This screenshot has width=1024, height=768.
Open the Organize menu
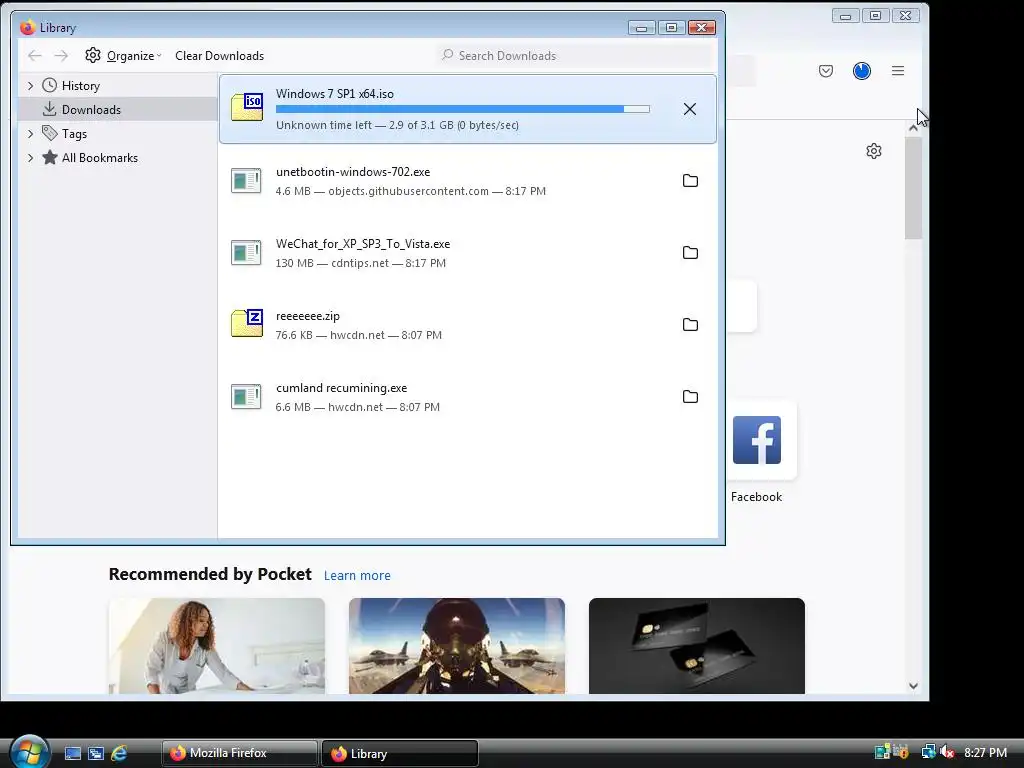(x=123, y=56)
